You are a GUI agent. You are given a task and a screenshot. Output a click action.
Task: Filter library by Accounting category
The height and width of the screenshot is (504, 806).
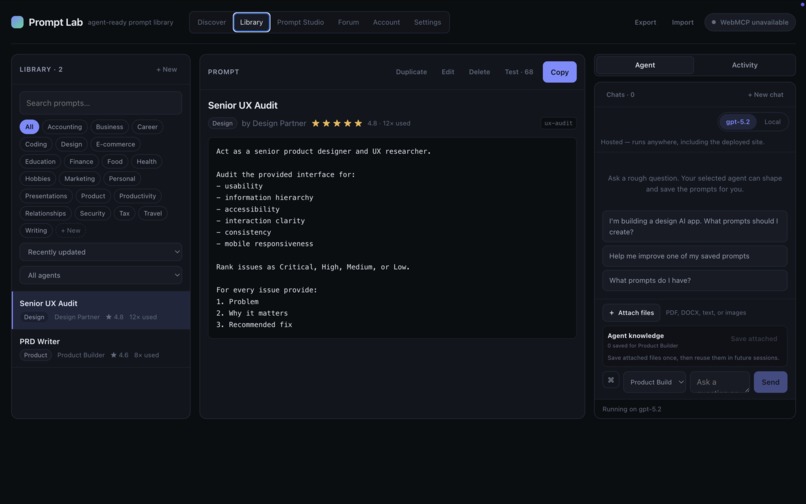click(x=64, y=127)
